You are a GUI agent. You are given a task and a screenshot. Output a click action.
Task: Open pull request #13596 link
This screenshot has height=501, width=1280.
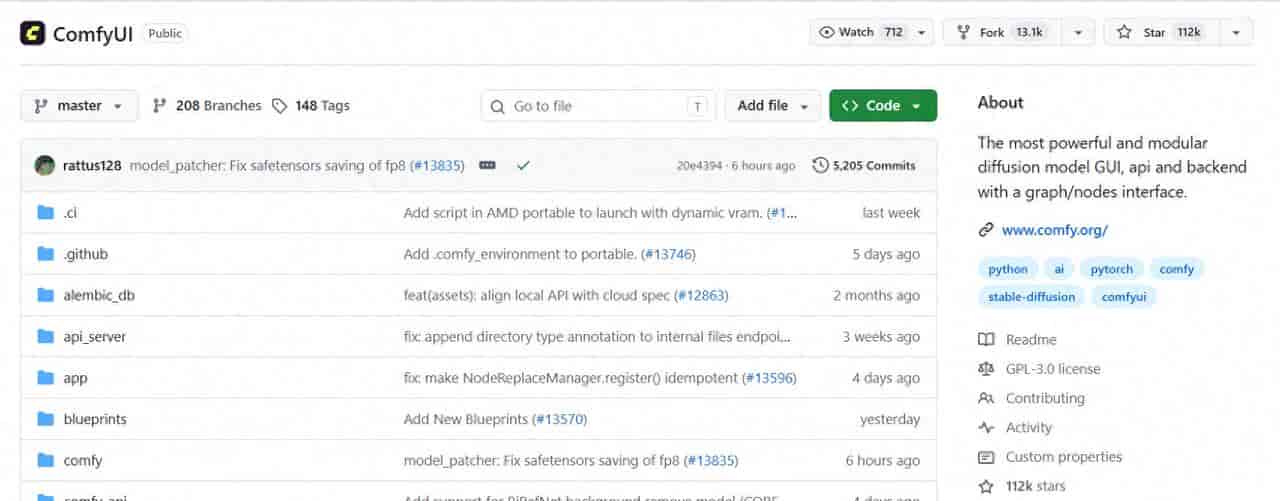(x=770, y=378)
